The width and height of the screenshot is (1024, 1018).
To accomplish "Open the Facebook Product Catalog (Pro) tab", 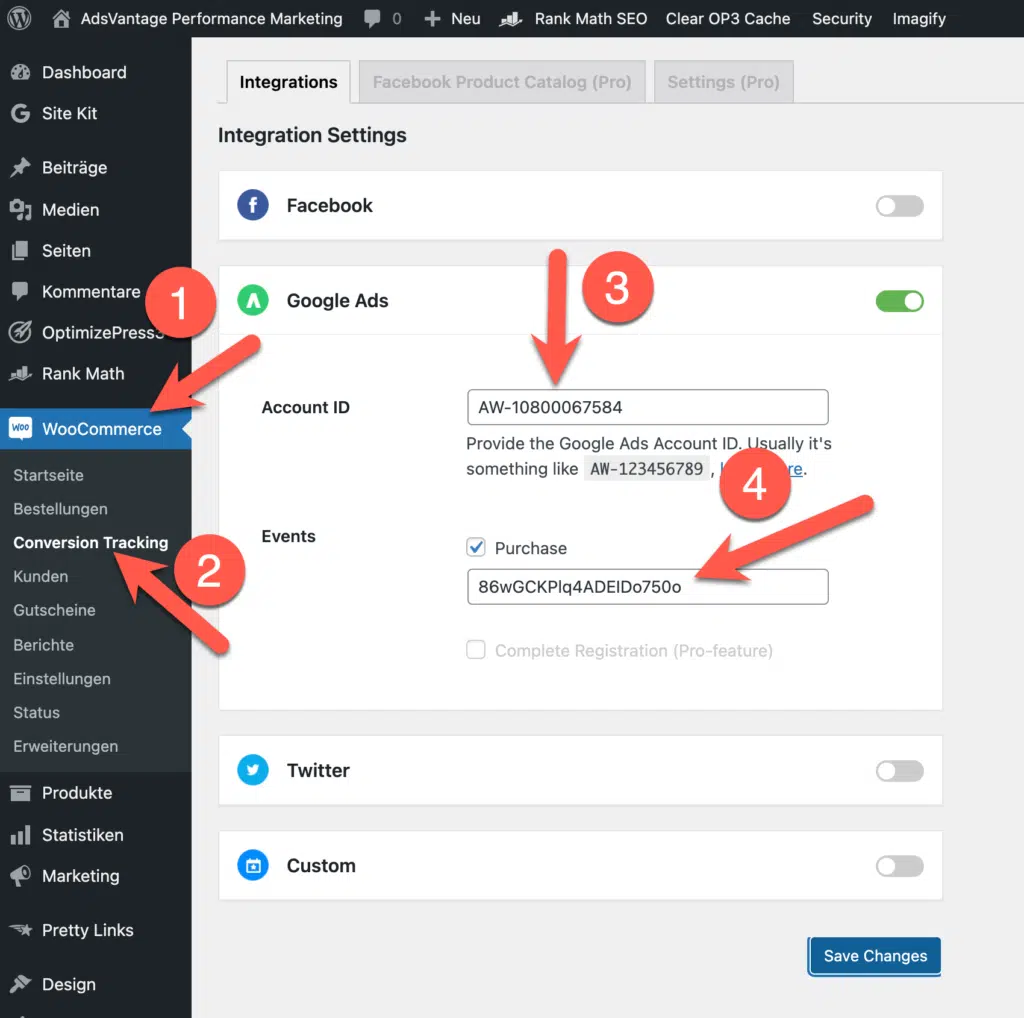I will click(502, 82).
